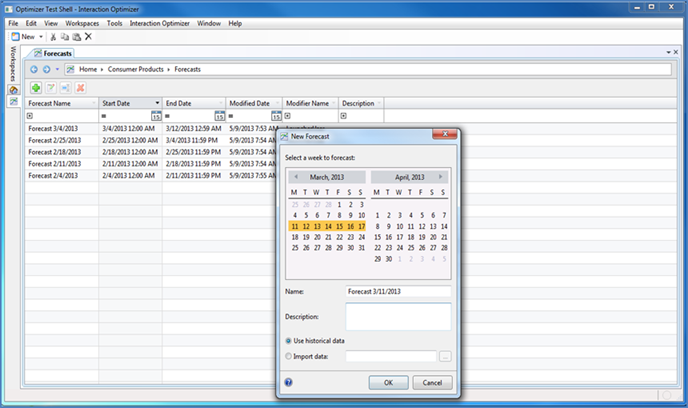Open the navigation history dropdown arrow
The image size is (688, 408).
pyautogui.click(x=58, y=69)
